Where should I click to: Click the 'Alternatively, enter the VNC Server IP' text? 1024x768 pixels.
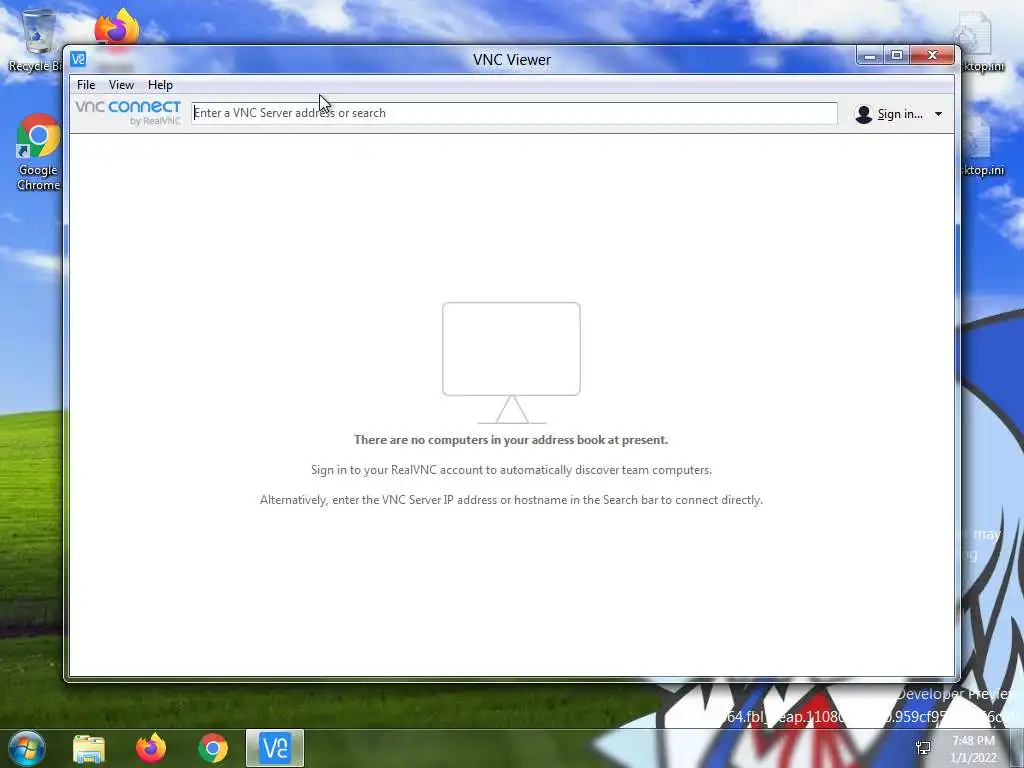(x=511, y=500)
